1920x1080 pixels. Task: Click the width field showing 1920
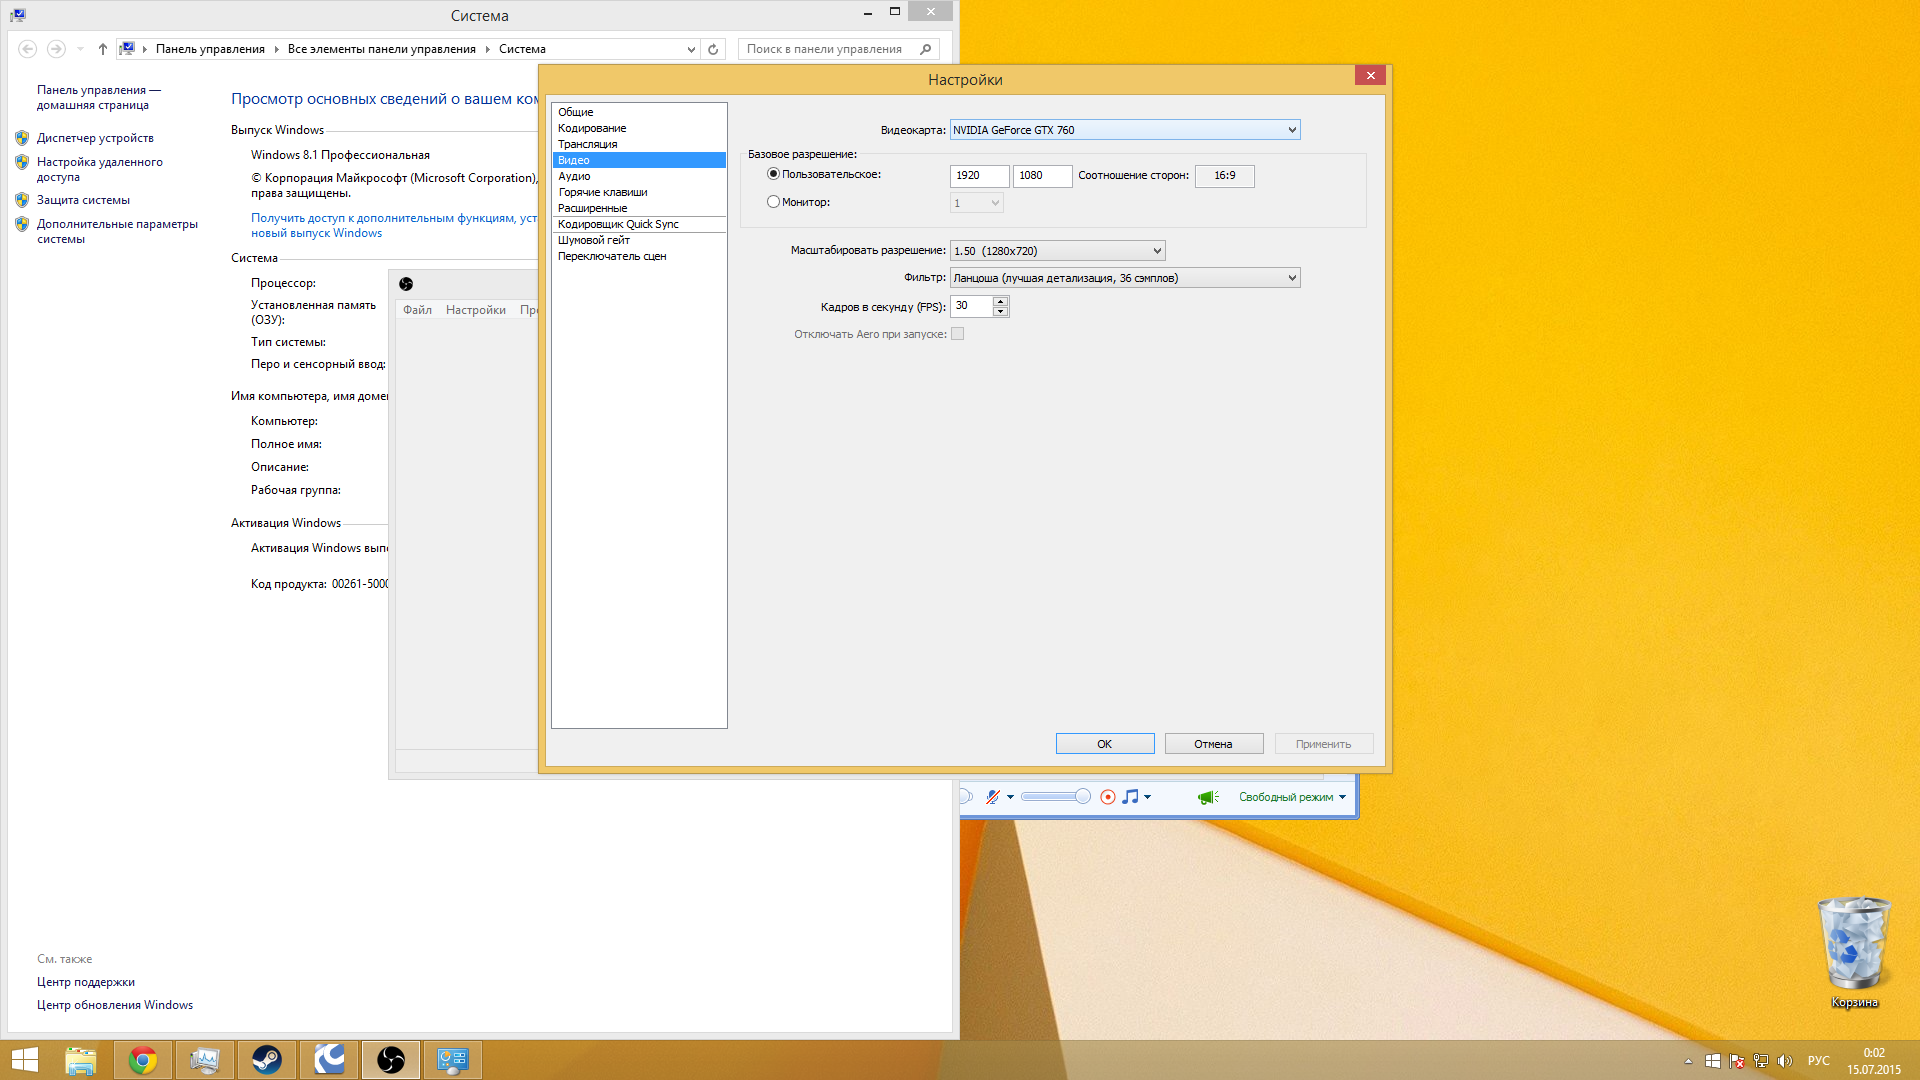point(979,176)
